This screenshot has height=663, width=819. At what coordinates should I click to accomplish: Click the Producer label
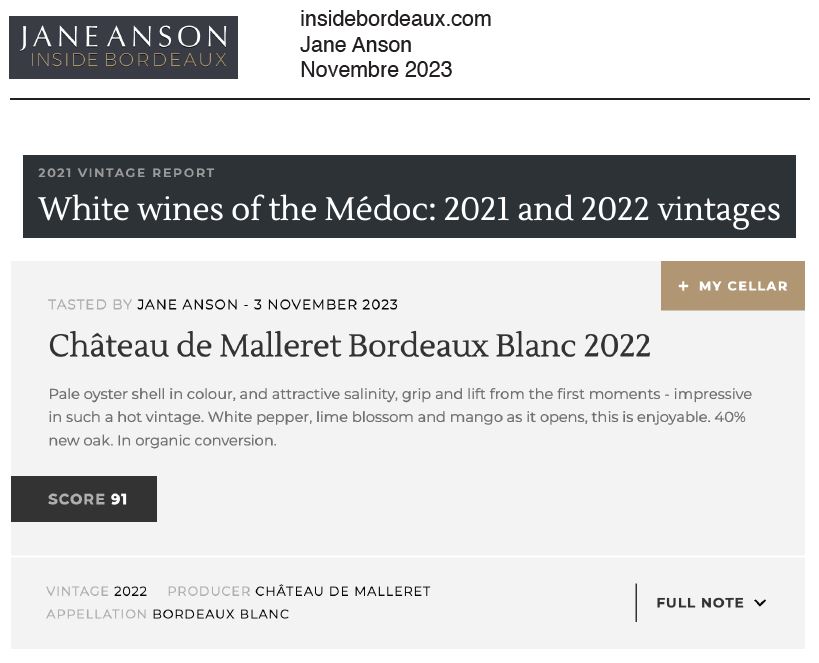pos(209,591)
